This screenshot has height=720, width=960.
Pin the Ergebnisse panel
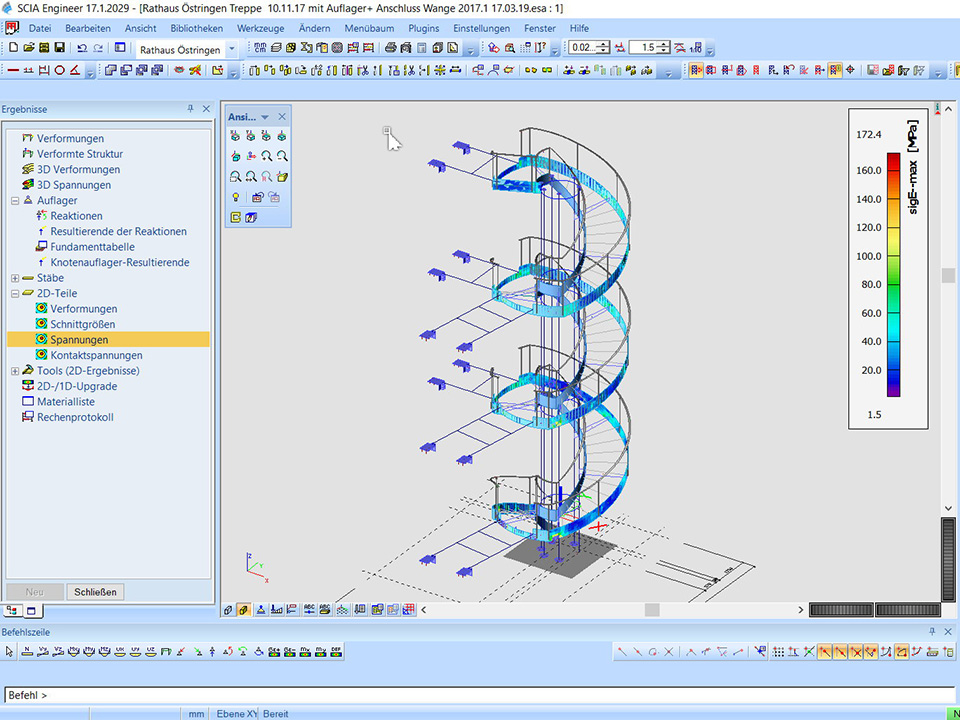190,109
